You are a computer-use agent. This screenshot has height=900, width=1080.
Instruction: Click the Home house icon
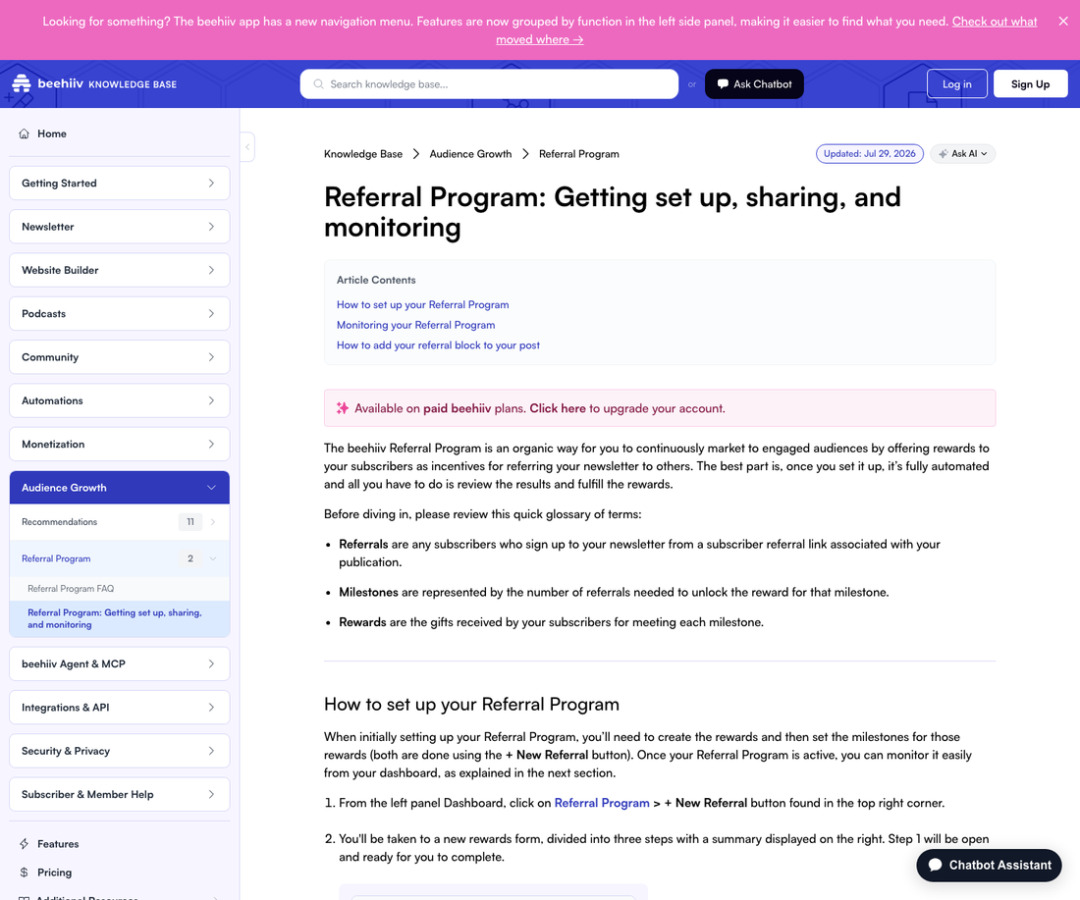pos(24,134)
